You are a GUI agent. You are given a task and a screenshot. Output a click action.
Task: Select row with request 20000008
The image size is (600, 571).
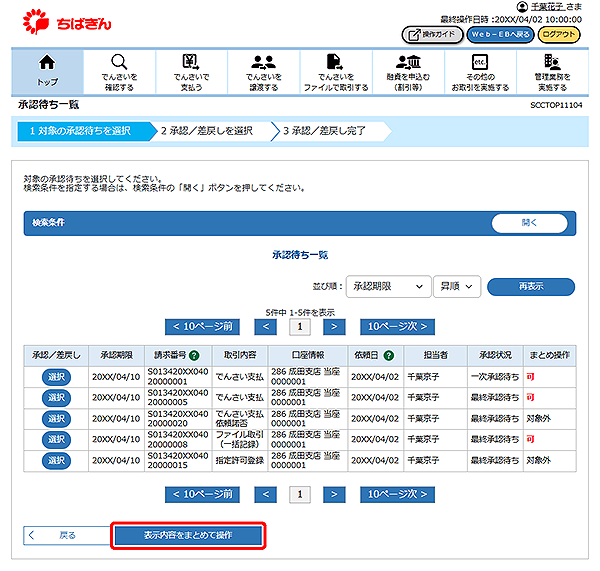[x=56, y=439]
